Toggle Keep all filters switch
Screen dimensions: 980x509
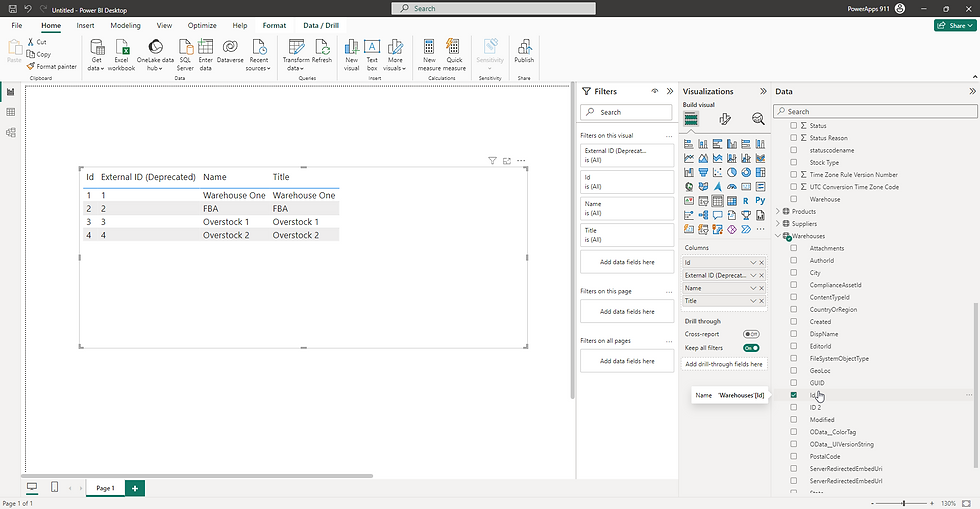pyautogui.click(x=751, y=348)
